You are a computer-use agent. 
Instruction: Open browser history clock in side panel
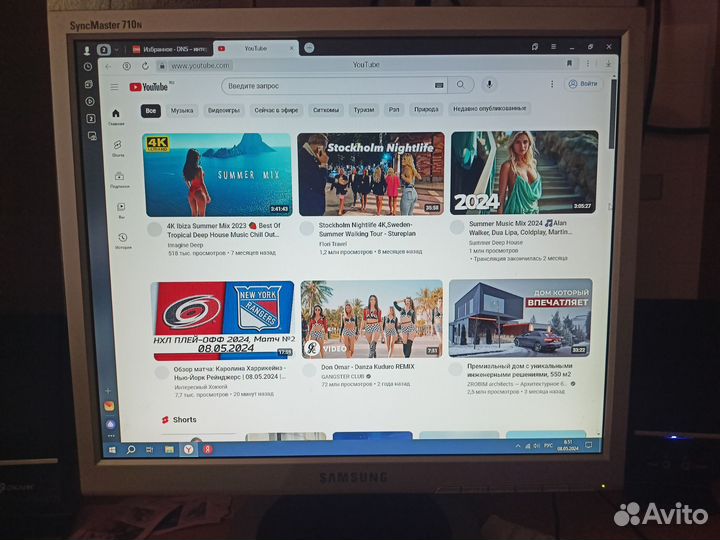88,67
